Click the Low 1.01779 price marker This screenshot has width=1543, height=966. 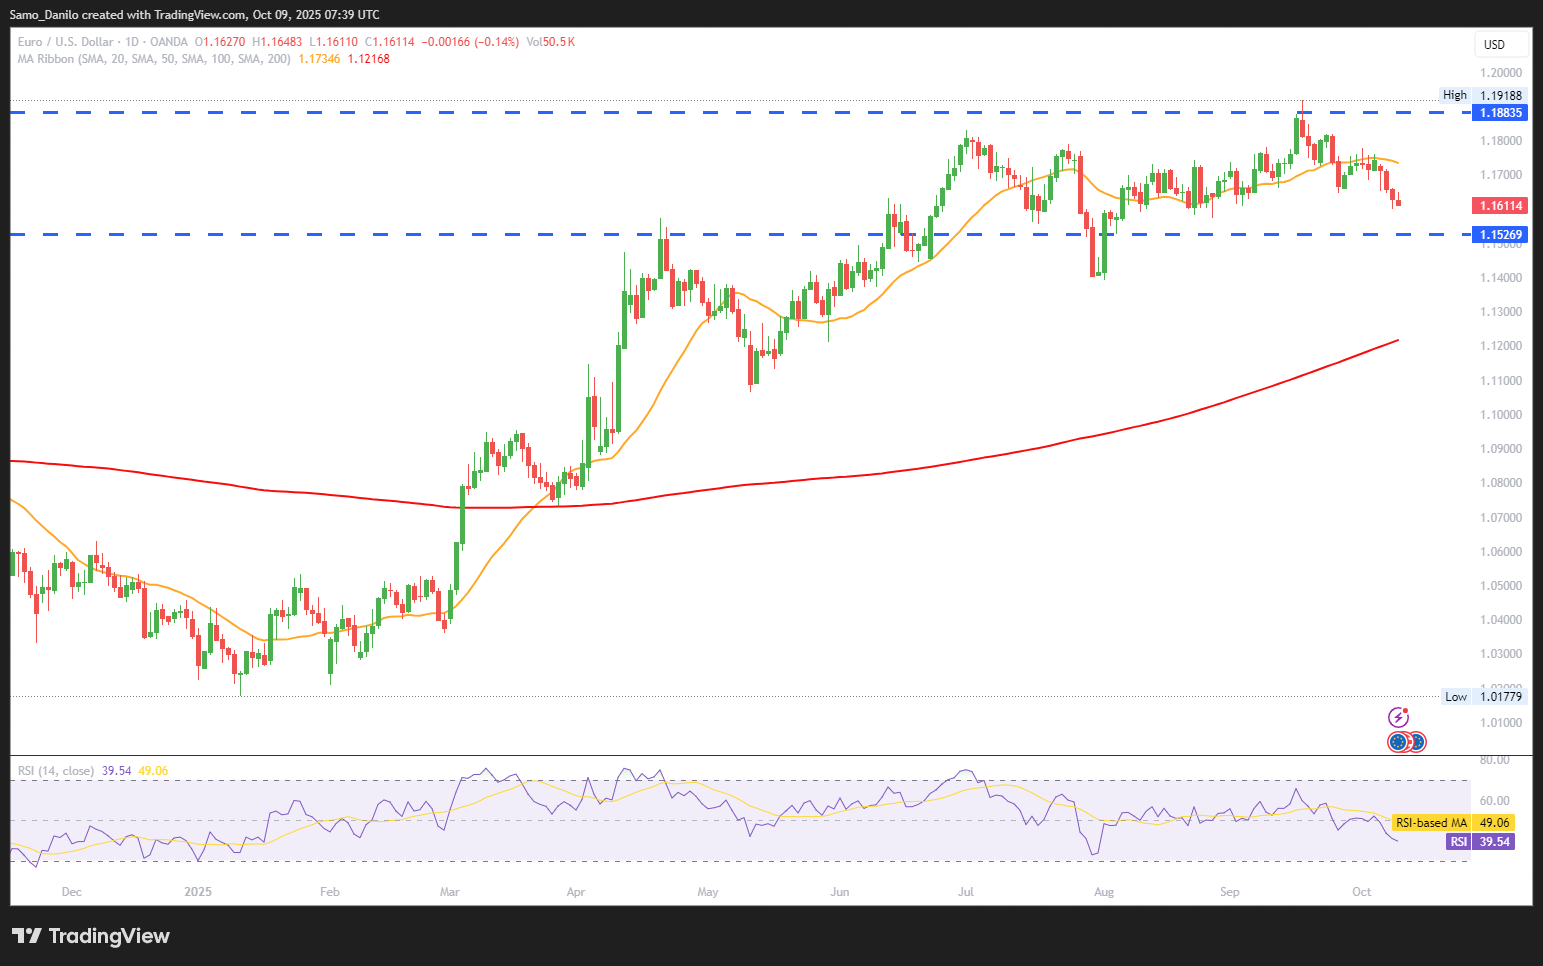pyautogui.click(x=1484, y=697)
